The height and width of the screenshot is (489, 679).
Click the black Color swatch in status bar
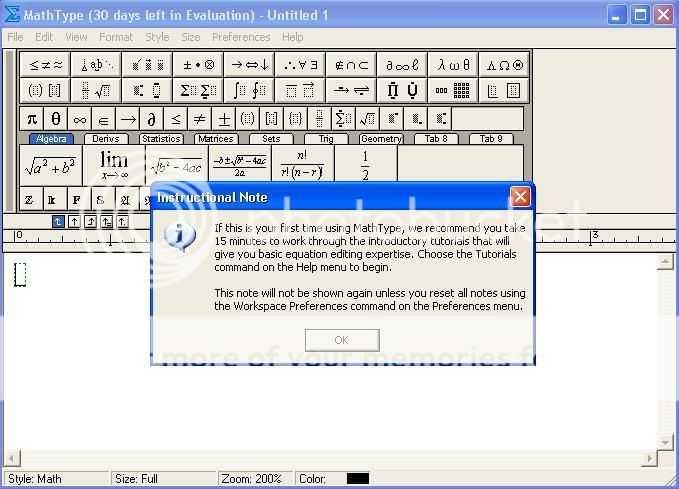click(358, 479)
